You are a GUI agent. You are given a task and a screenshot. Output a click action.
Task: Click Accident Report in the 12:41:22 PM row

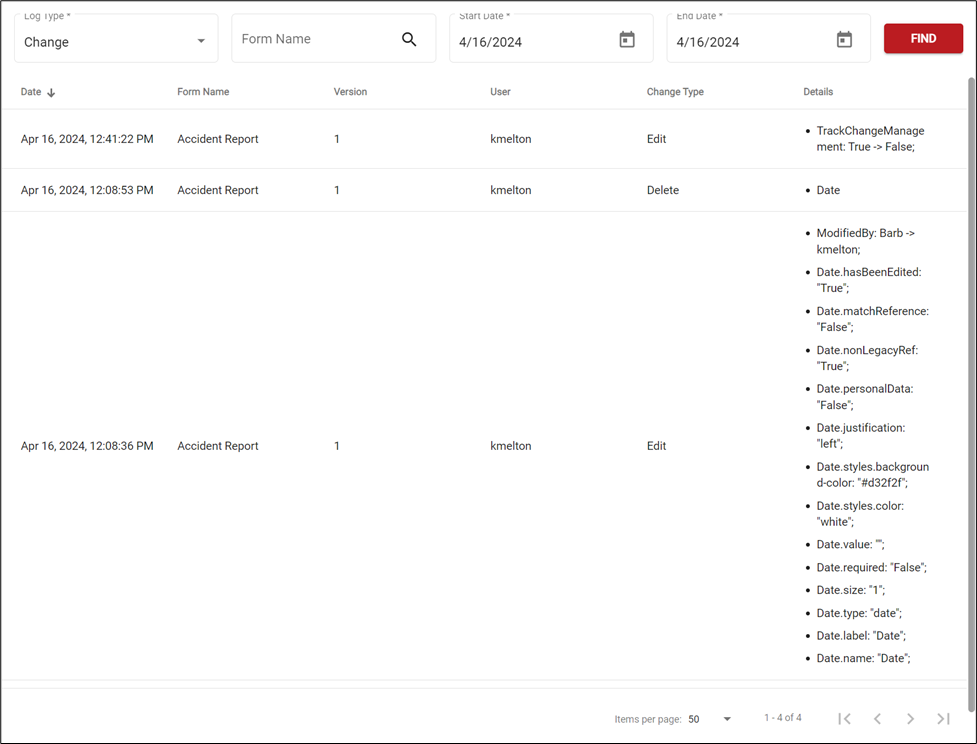[x=217, y=139]
